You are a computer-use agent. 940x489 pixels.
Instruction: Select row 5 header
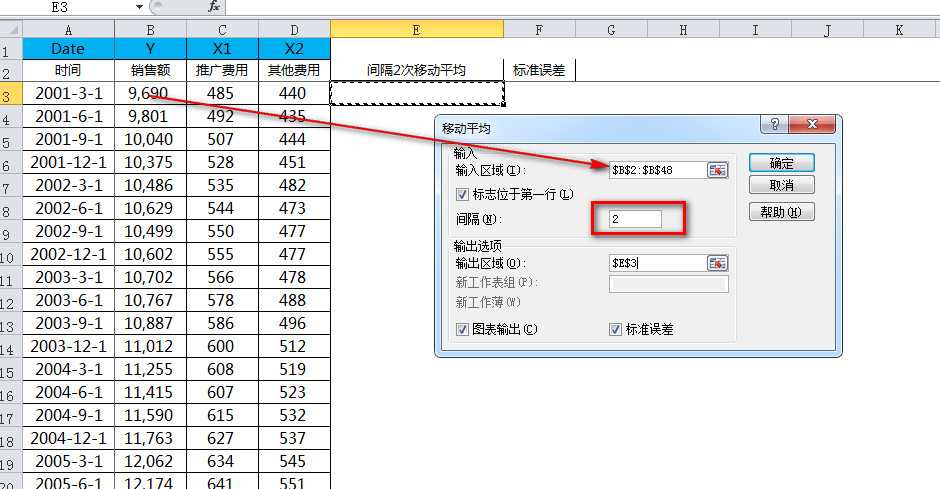tap(11, 140)
